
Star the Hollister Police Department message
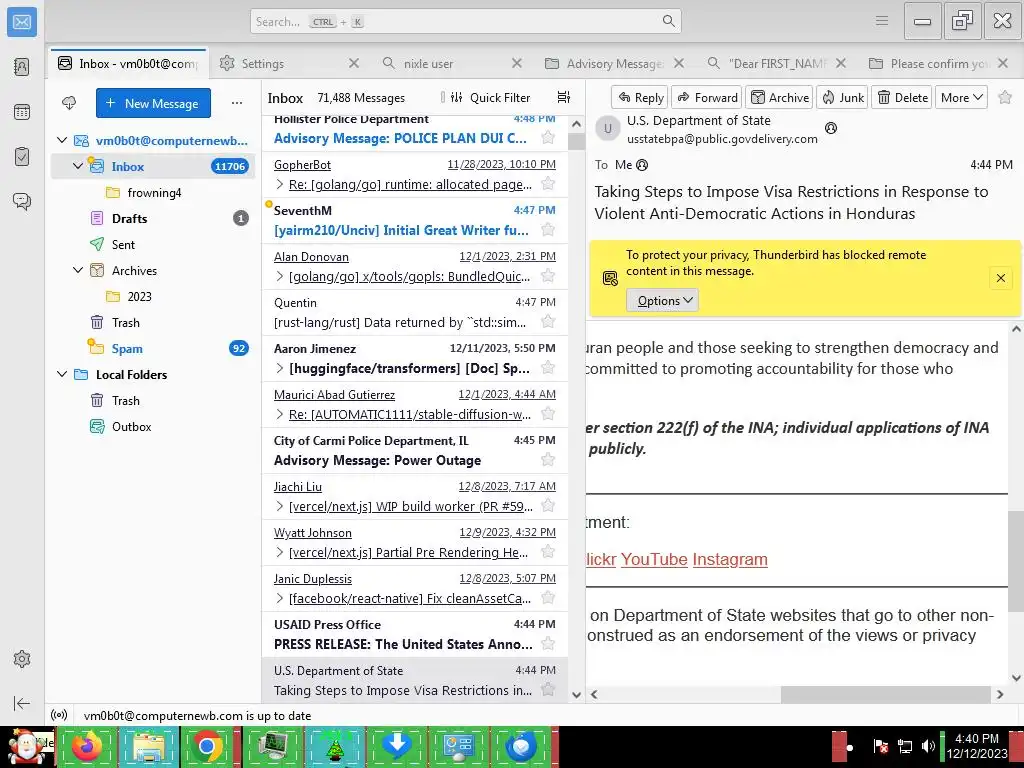(548, 137)
